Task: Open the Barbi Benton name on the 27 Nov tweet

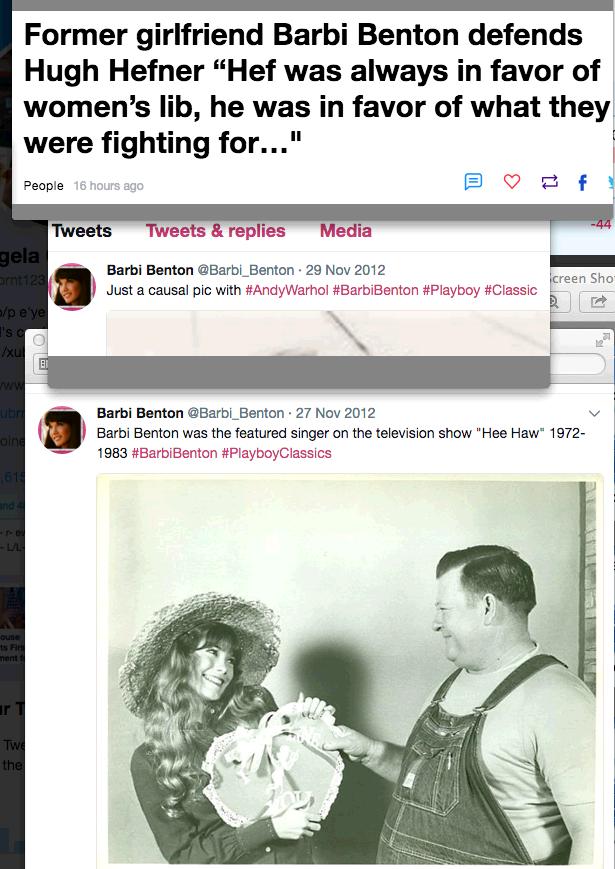Action: 140,413
